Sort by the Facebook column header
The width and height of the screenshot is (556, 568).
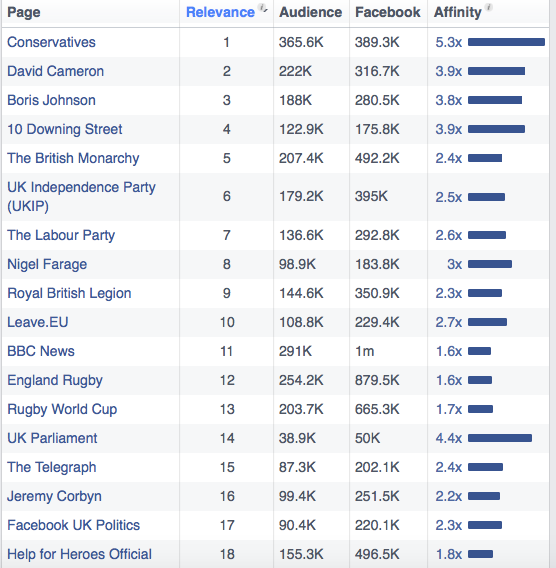coord(388,12)
